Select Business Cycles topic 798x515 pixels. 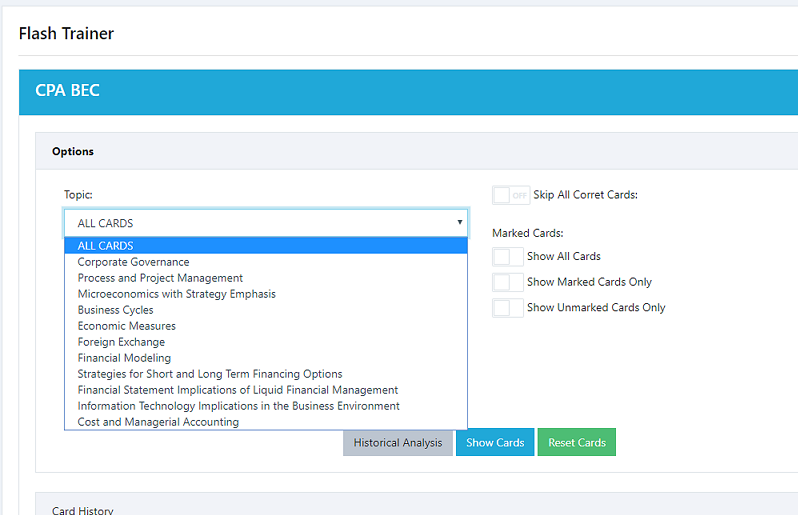tap(266, 310)
